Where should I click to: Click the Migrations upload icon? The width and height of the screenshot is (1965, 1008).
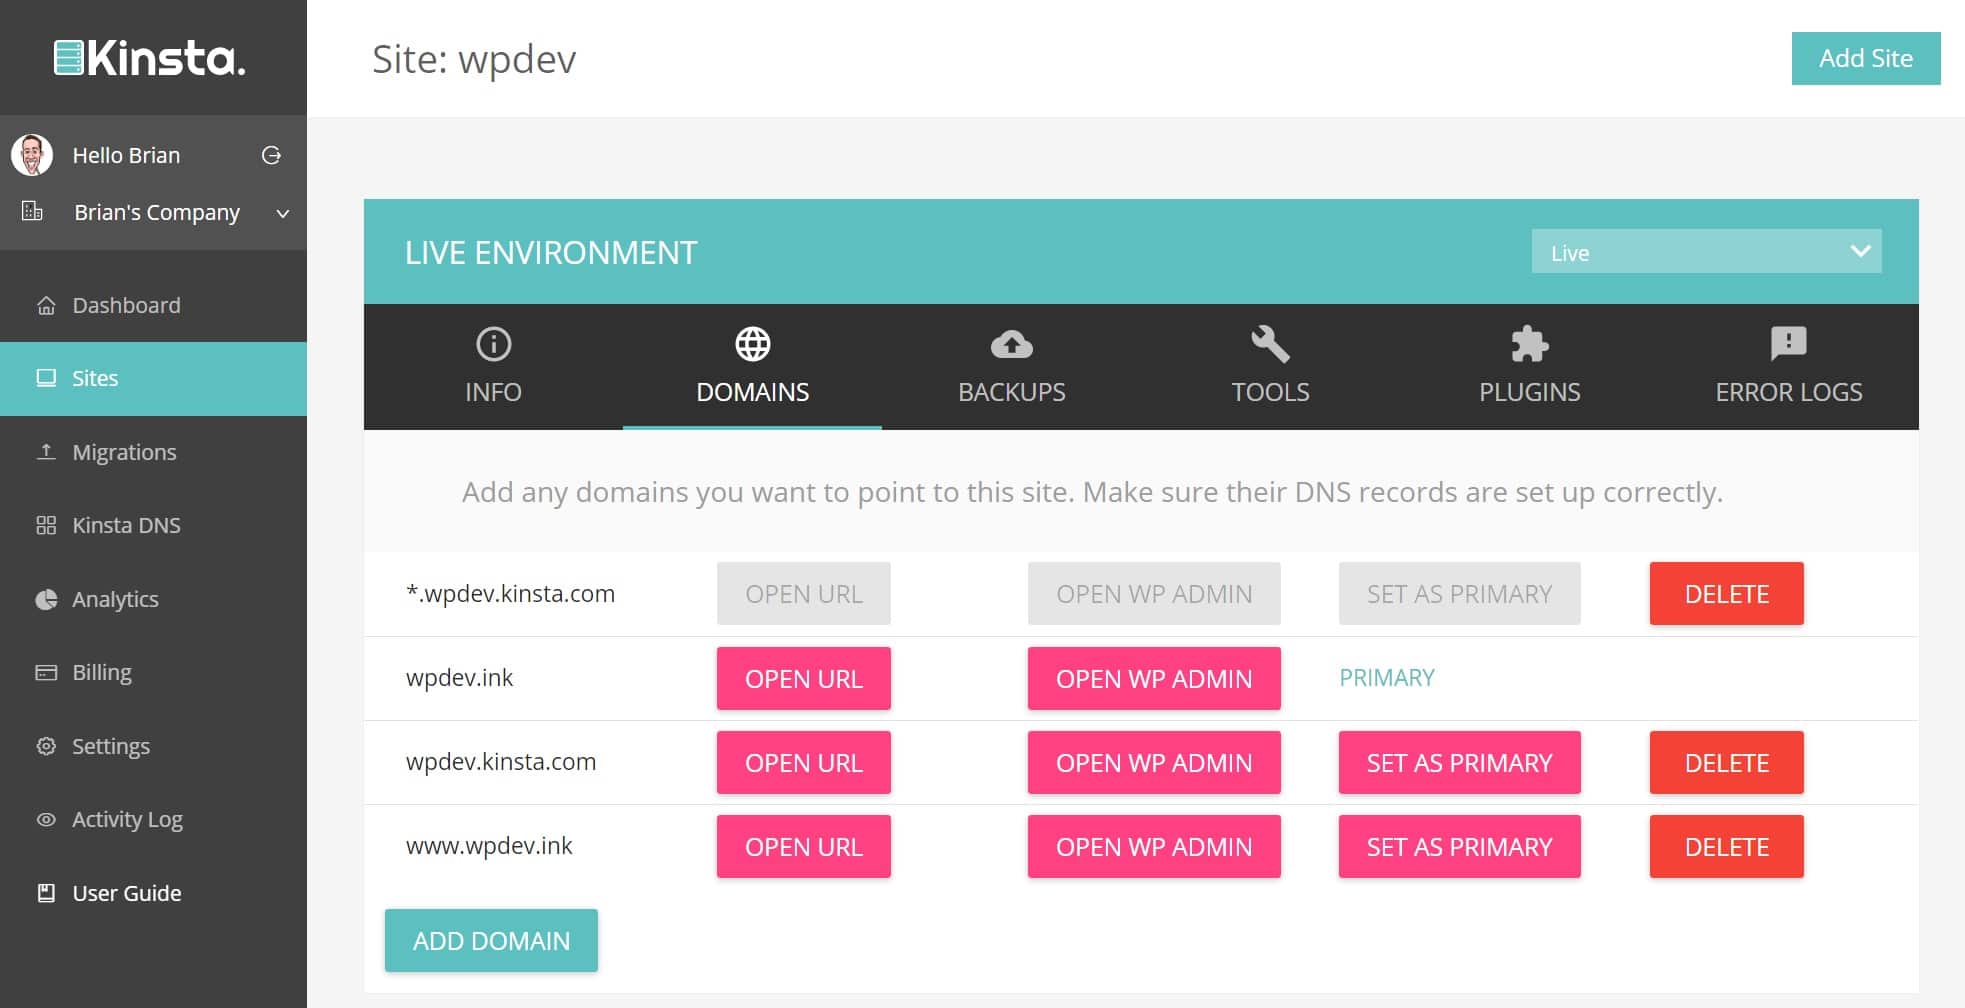(46, 452)
